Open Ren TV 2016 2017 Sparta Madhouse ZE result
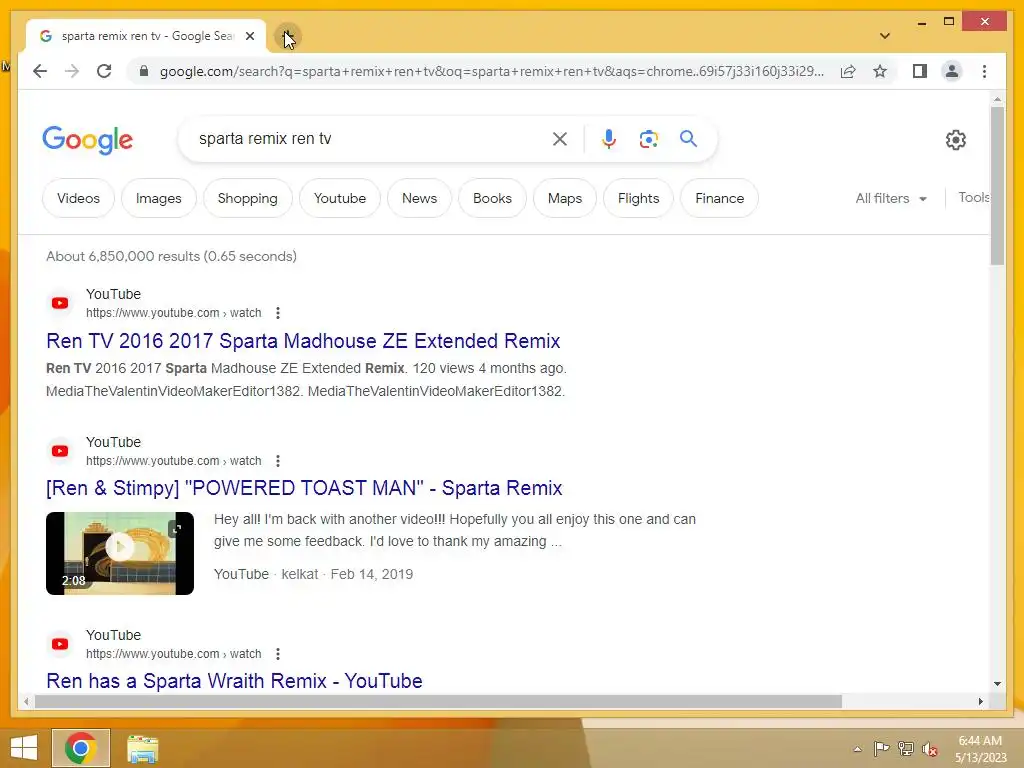Viewport: 1024px width, 768px height. (303, 341)
